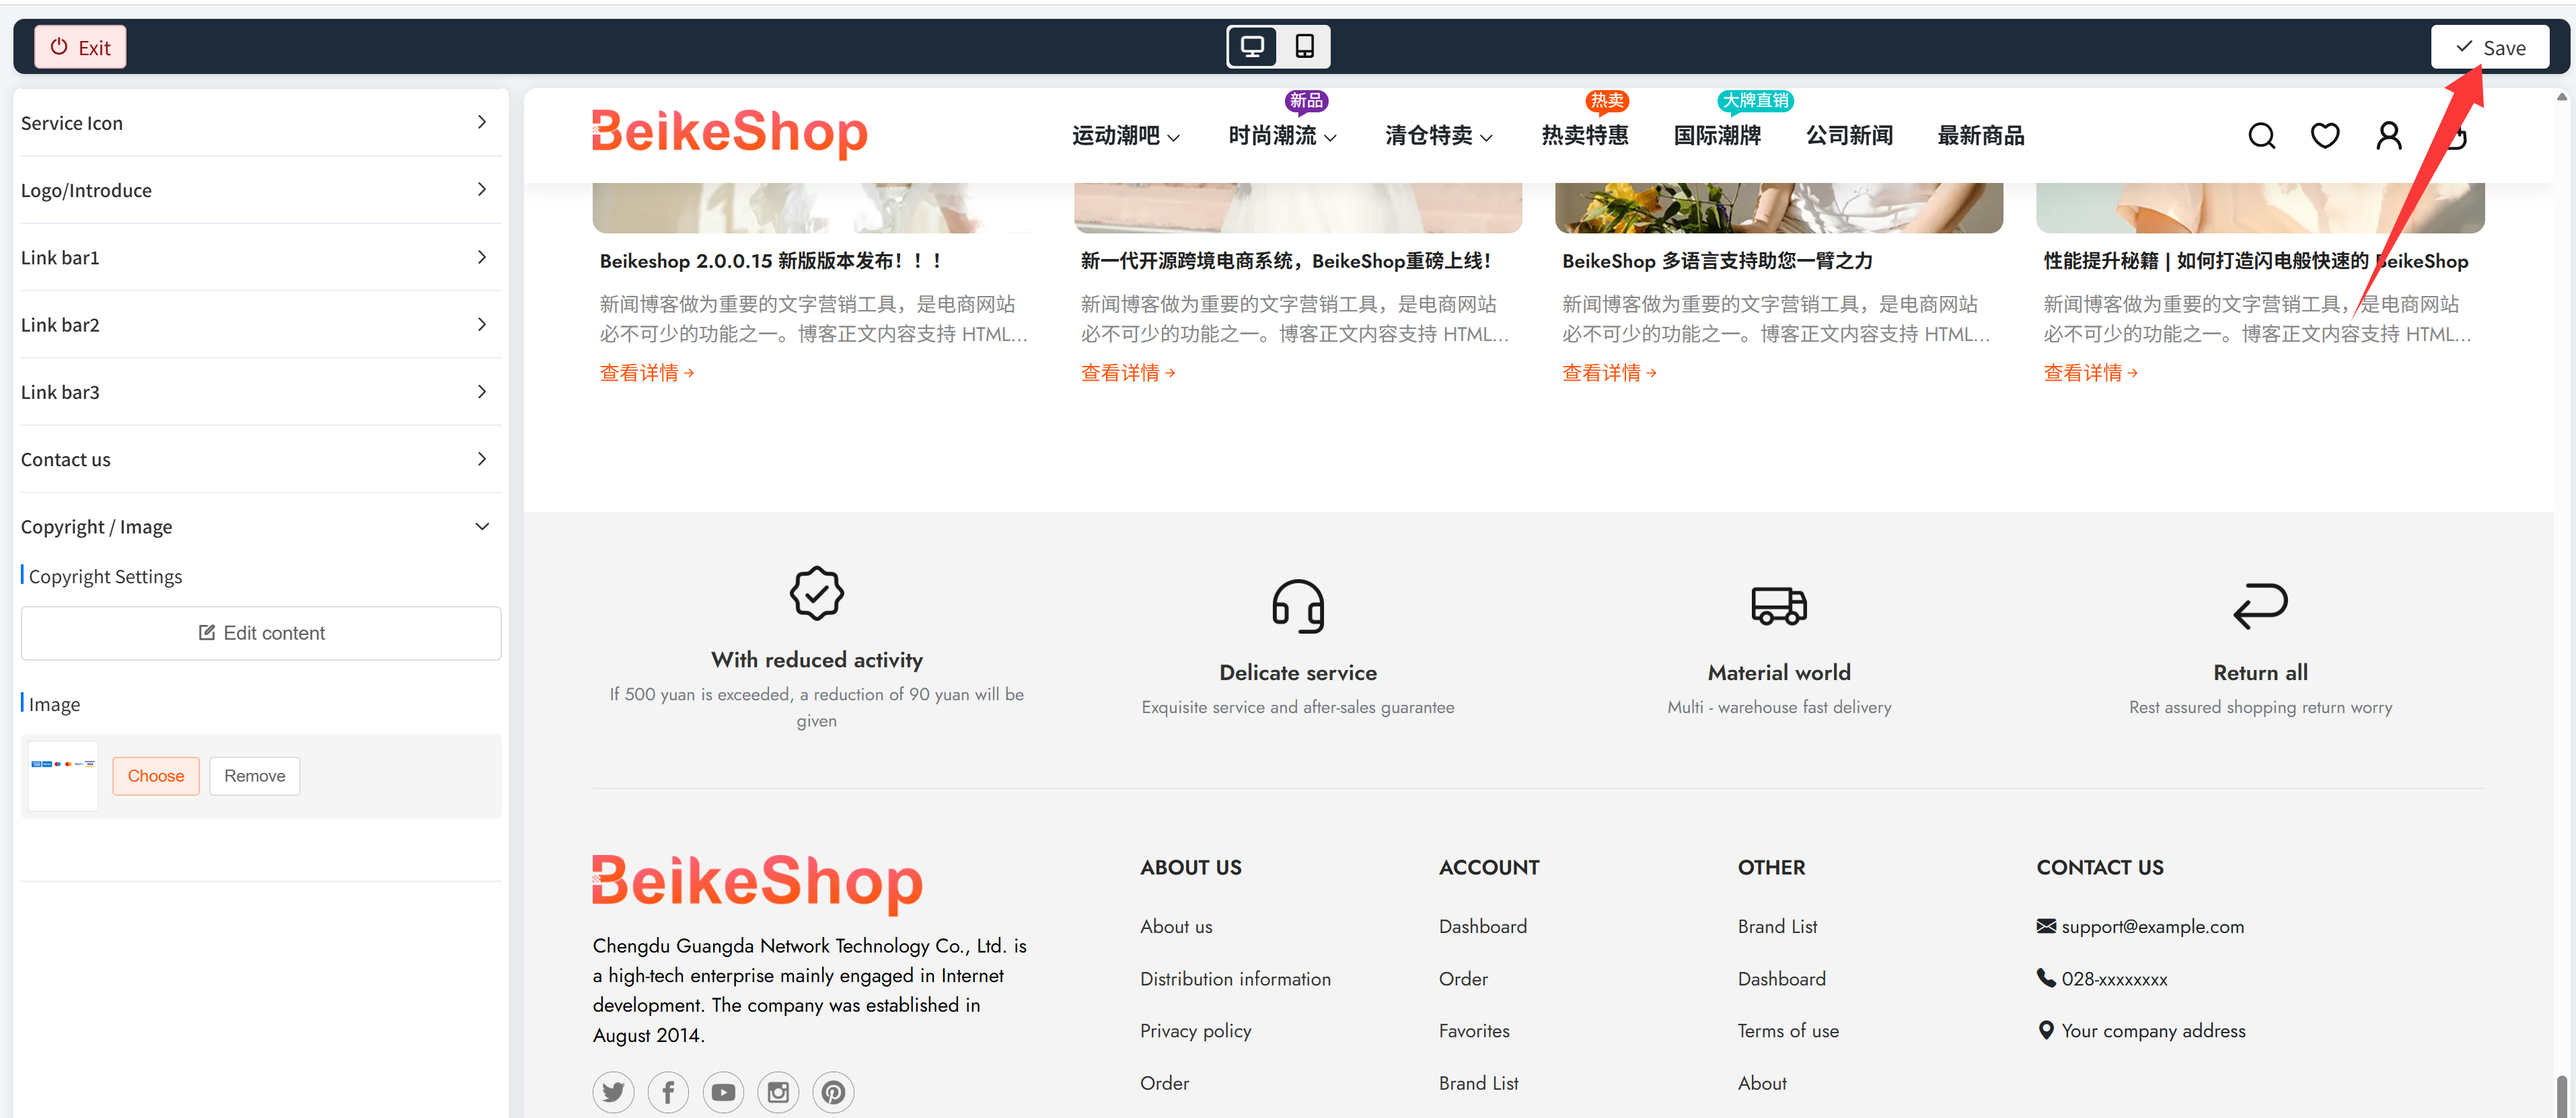Click the Pinterest social icon
The image size is (2576, 1118).
pos(833,1092)
